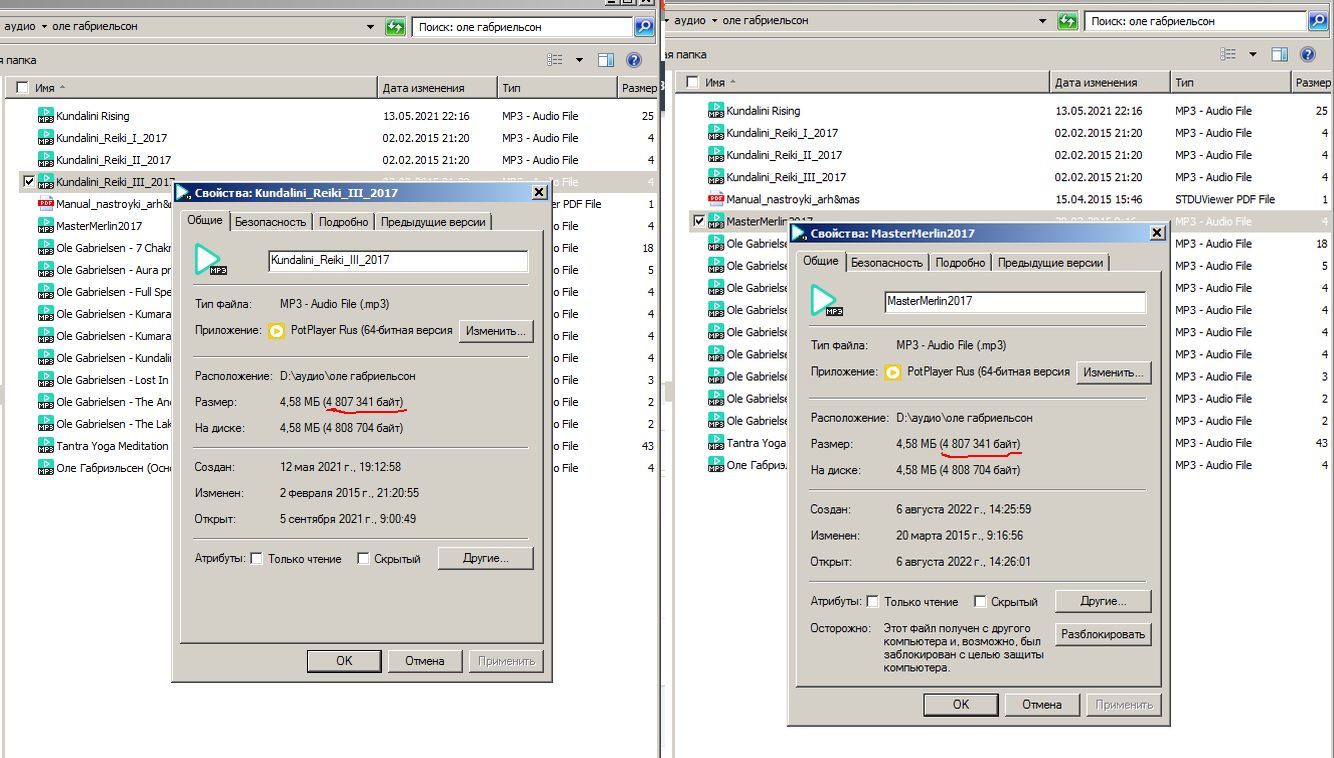Select Ole Gabrielsen - Lost In file icon, left window
The image size is (1334, 758).
coord(45,380)
